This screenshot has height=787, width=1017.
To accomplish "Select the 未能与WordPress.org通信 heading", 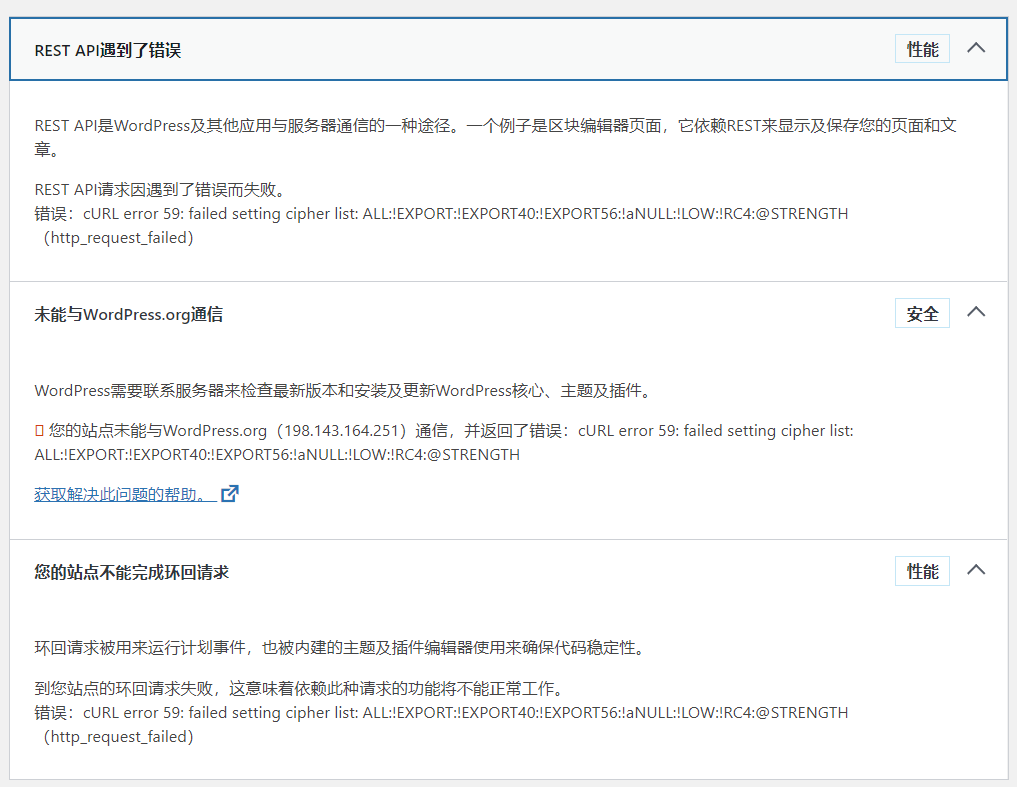I will pos(128,314).
